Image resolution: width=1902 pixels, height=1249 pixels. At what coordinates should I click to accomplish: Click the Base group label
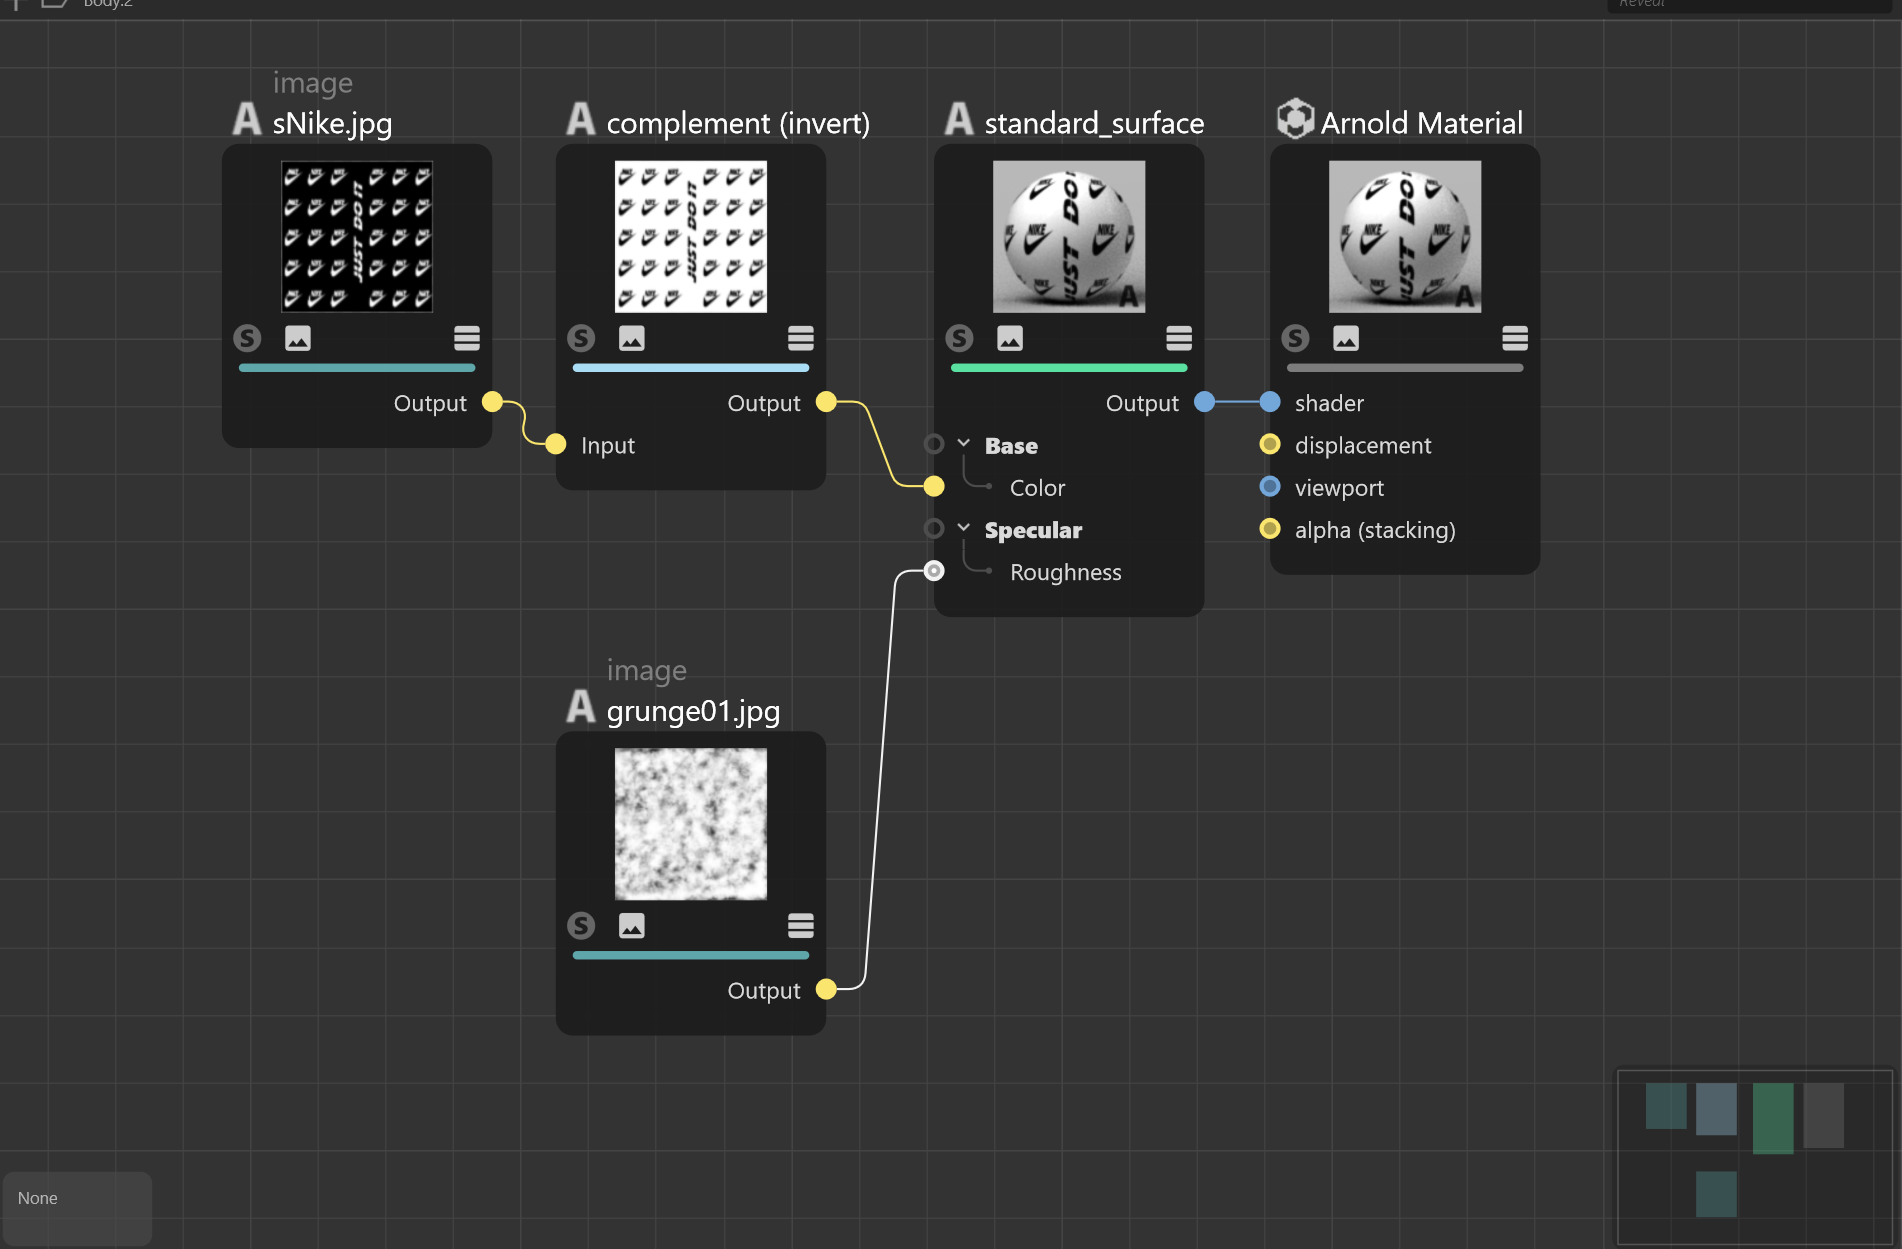(1011, 446)
